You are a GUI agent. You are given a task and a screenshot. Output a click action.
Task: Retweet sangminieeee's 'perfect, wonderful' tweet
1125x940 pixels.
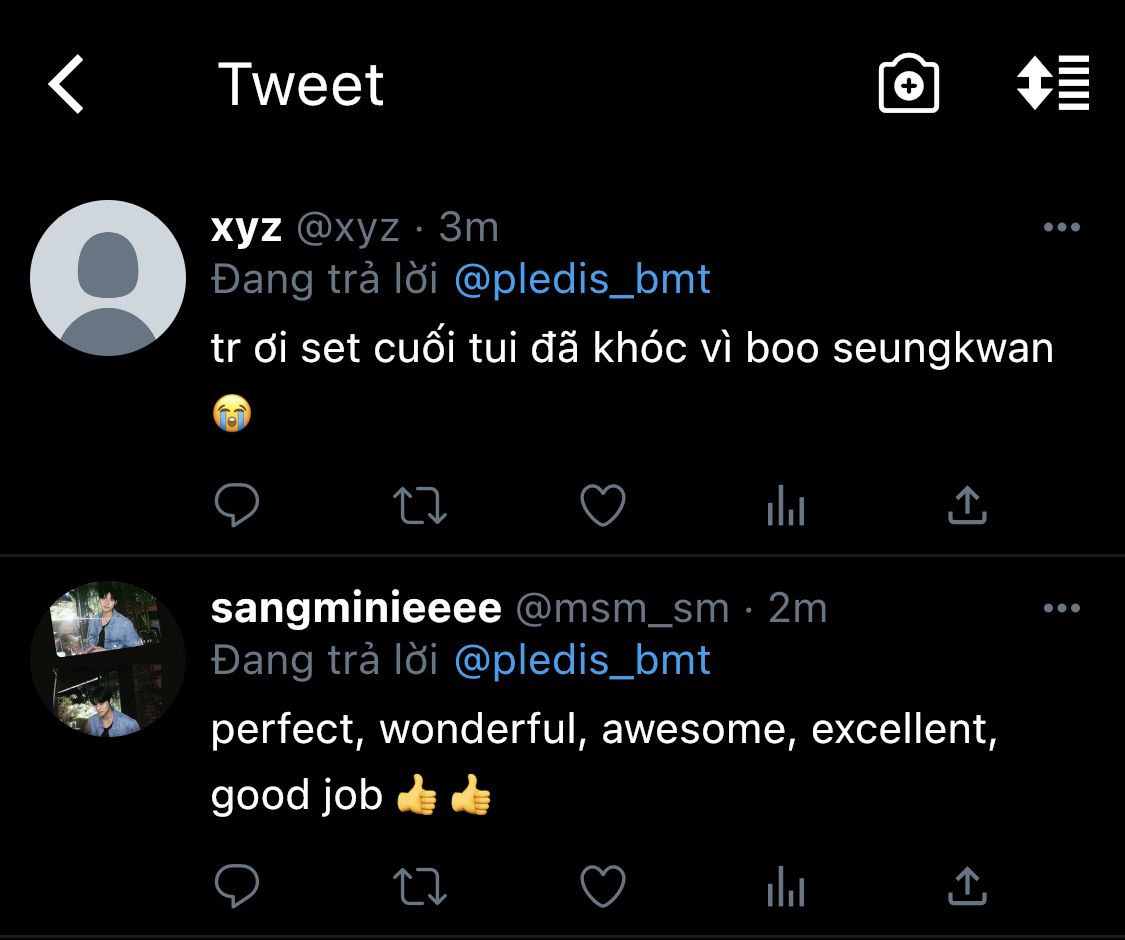coord(420,886)
